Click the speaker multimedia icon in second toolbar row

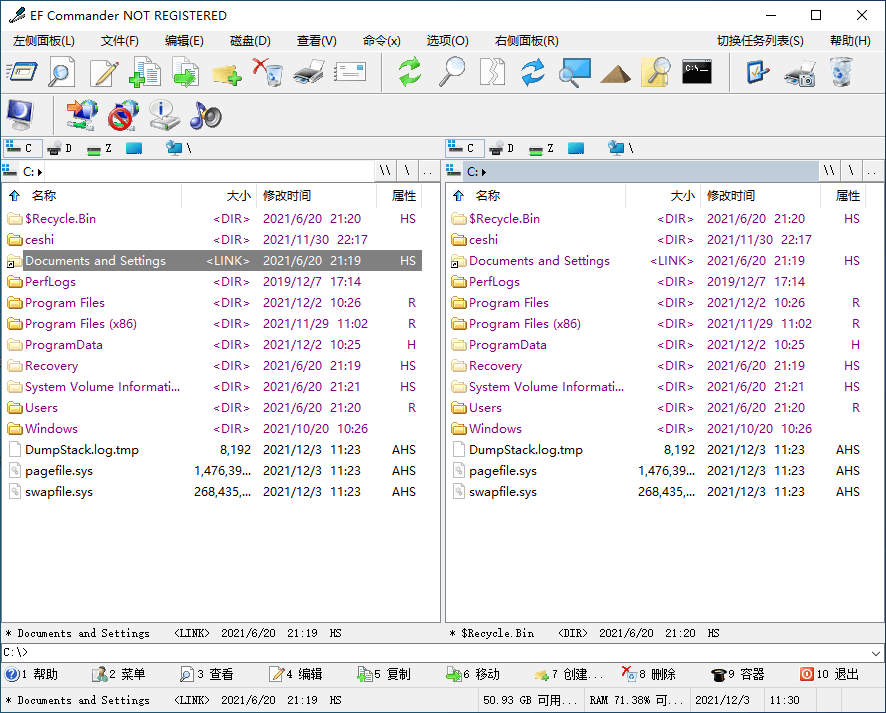tap(204, 113)
